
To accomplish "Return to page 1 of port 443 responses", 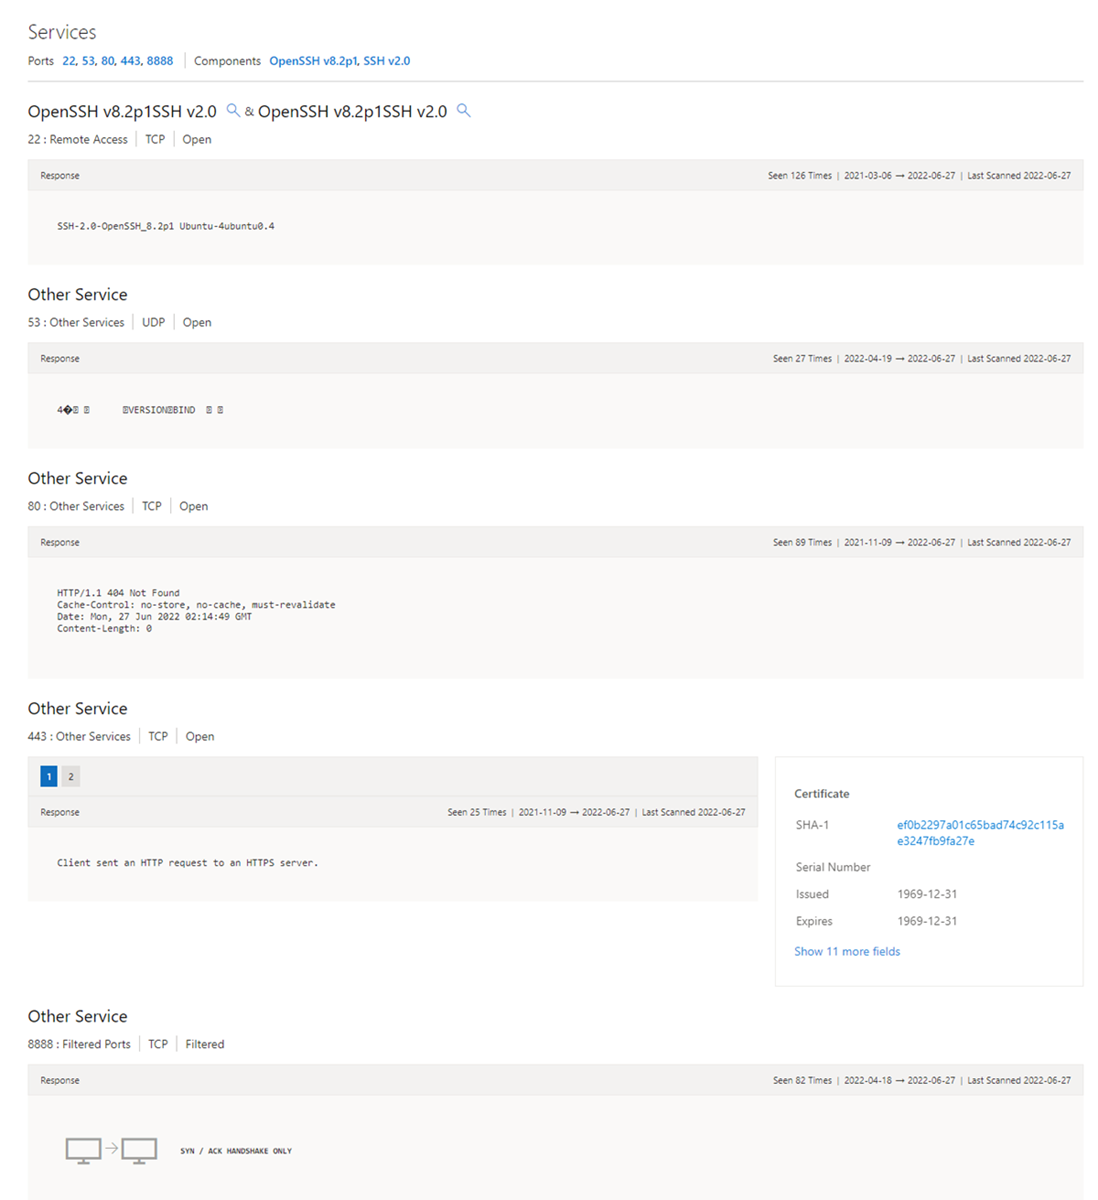I will 48,775.
